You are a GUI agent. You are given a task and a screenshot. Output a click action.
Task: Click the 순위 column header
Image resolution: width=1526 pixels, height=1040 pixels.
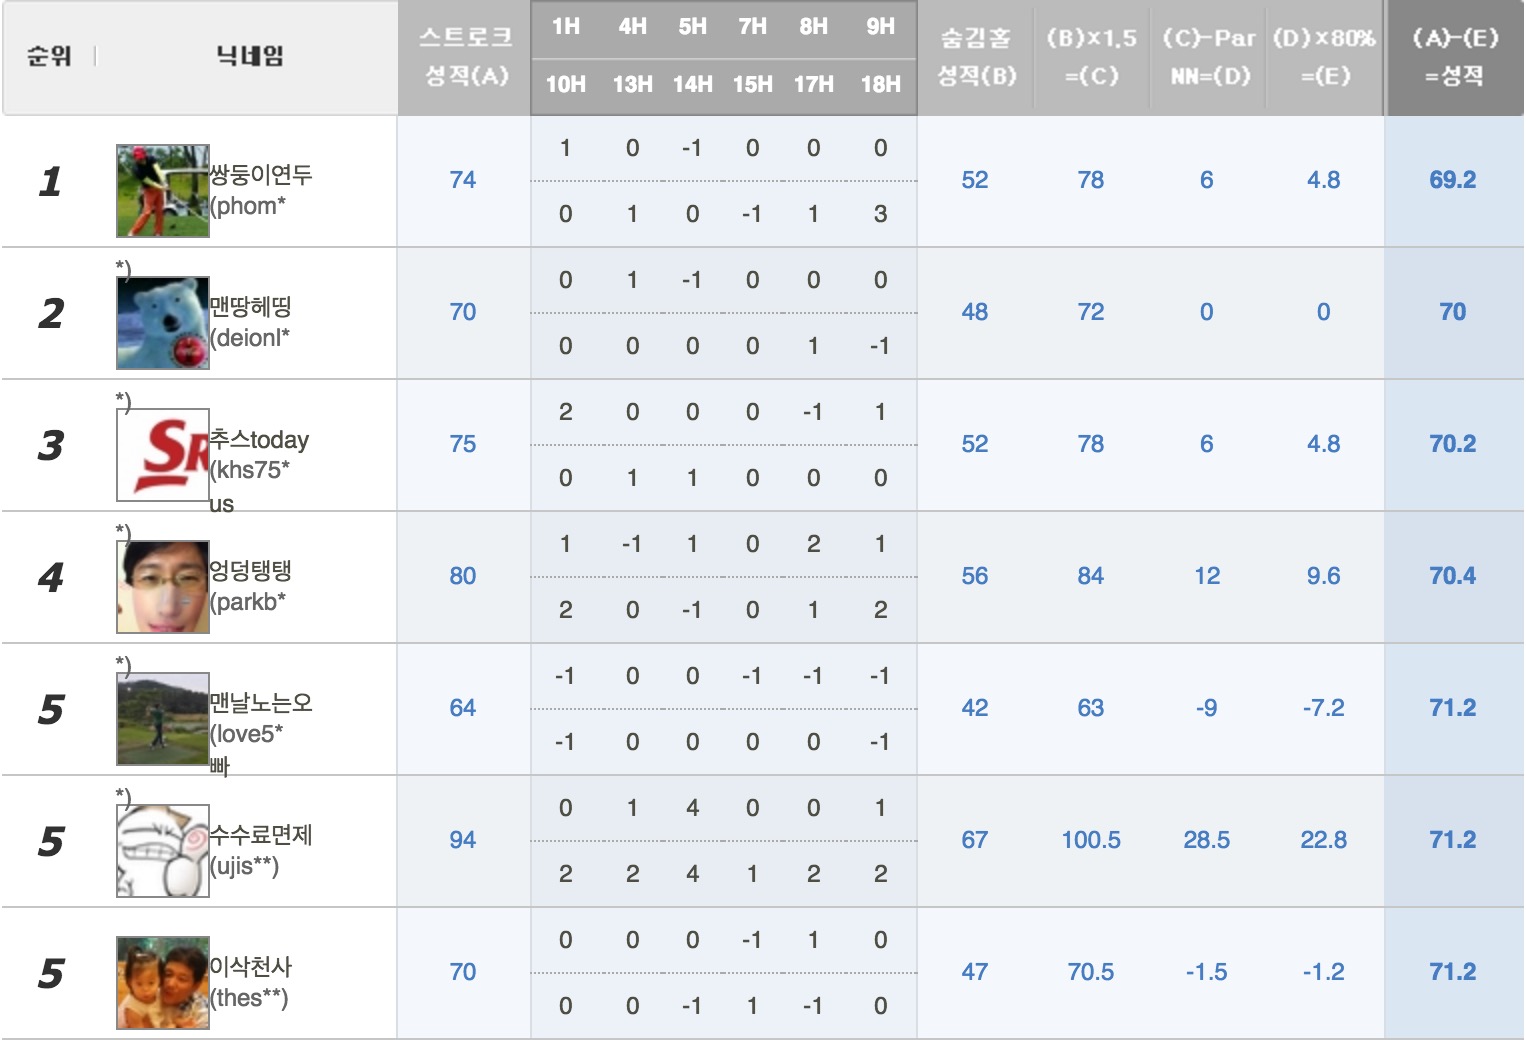click(x=49, y=56)
